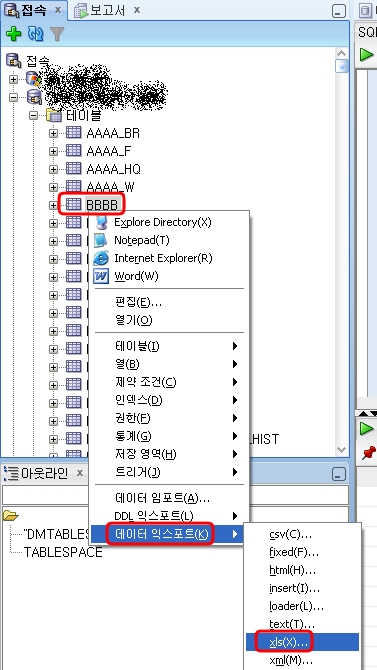
Task: Click the blue refresh connections icon
Action: point(35,34)
